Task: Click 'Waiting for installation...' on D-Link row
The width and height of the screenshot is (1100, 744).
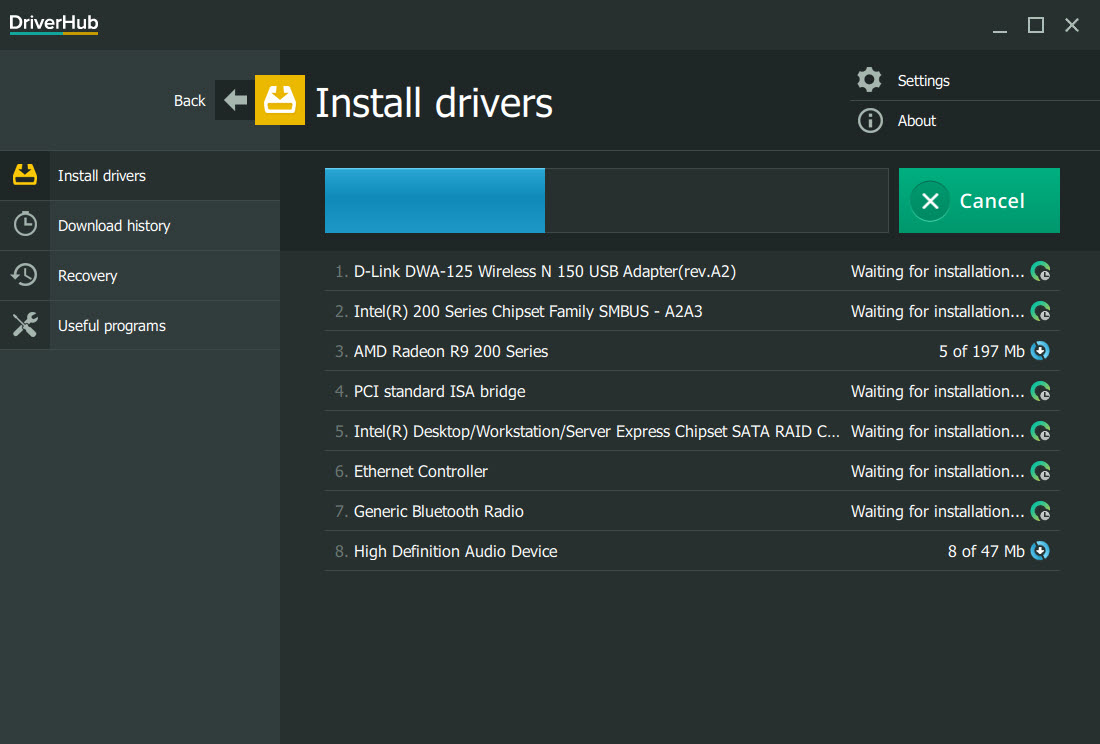Action: 937,271
